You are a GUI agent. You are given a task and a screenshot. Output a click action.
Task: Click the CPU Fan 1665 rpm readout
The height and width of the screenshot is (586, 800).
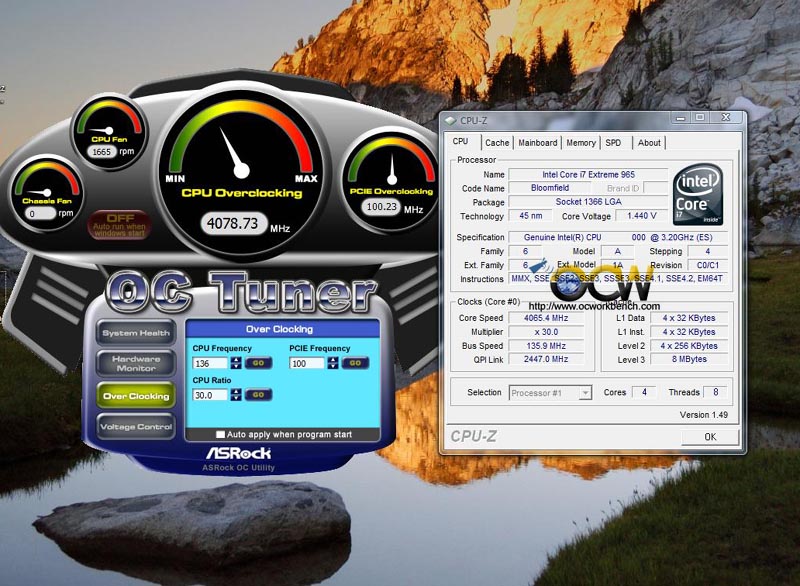(102, 151)
